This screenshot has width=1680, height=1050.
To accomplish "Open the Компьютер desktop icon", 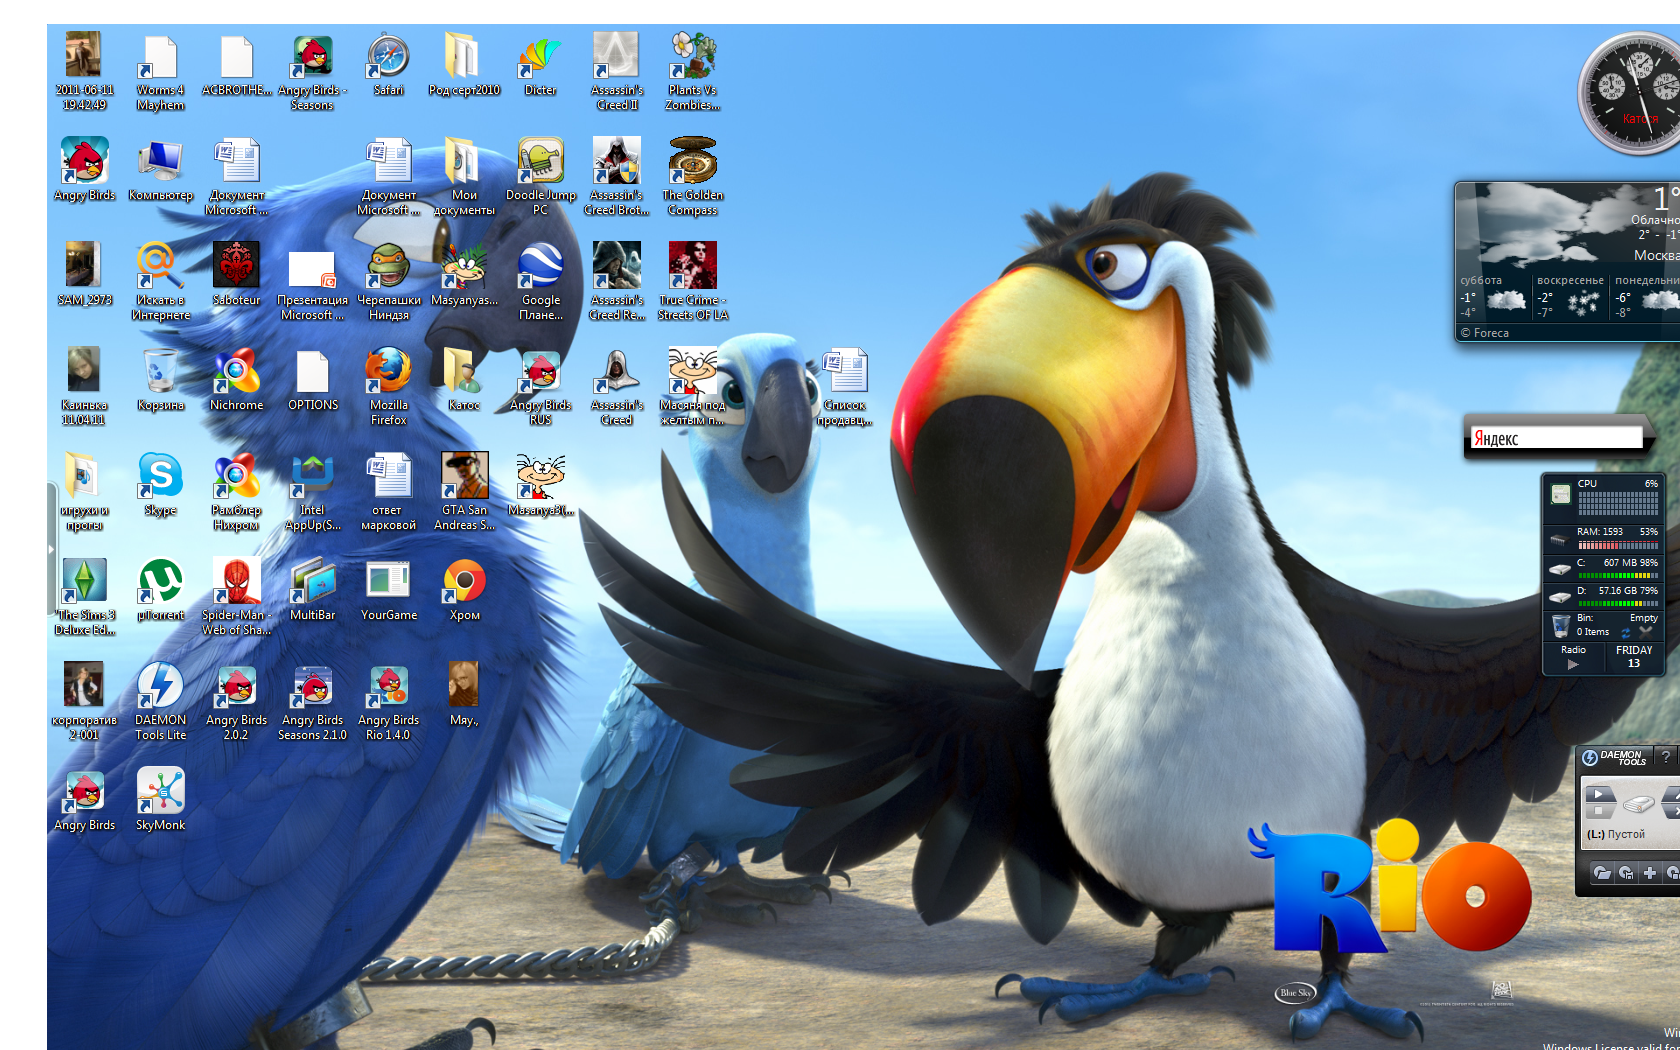I will [160, 169].
